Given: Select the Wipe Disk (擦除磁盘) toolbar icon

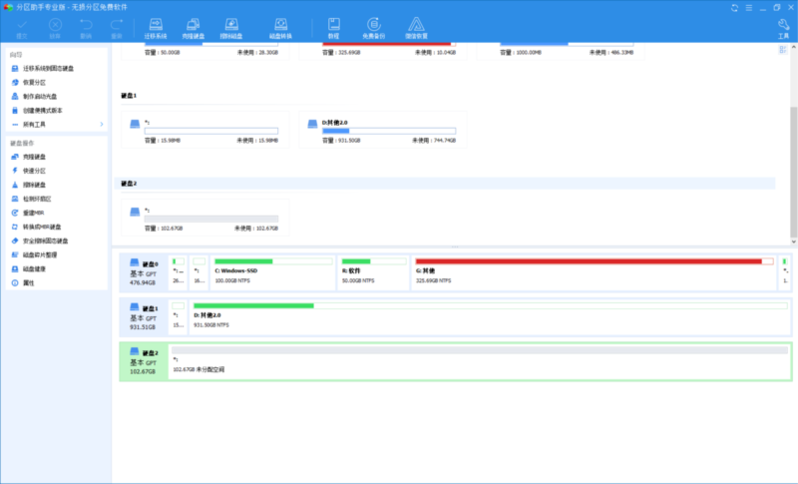Looking at the screenshot, I should click(231, 27).
